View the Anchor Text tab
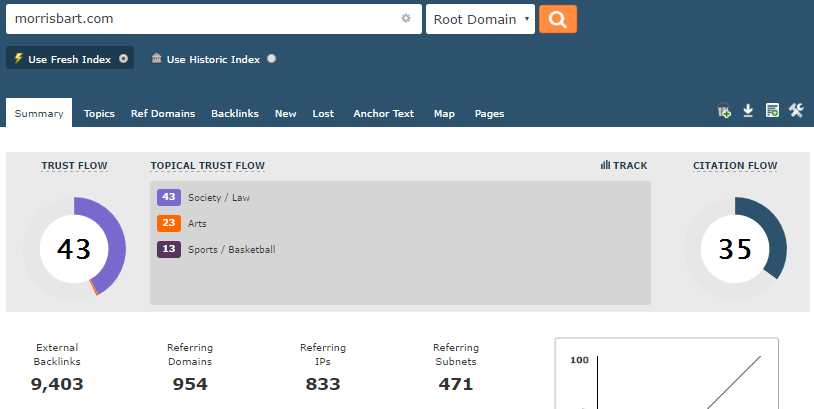814x409 pixels. pyautogui.click(x=384, y=113)
